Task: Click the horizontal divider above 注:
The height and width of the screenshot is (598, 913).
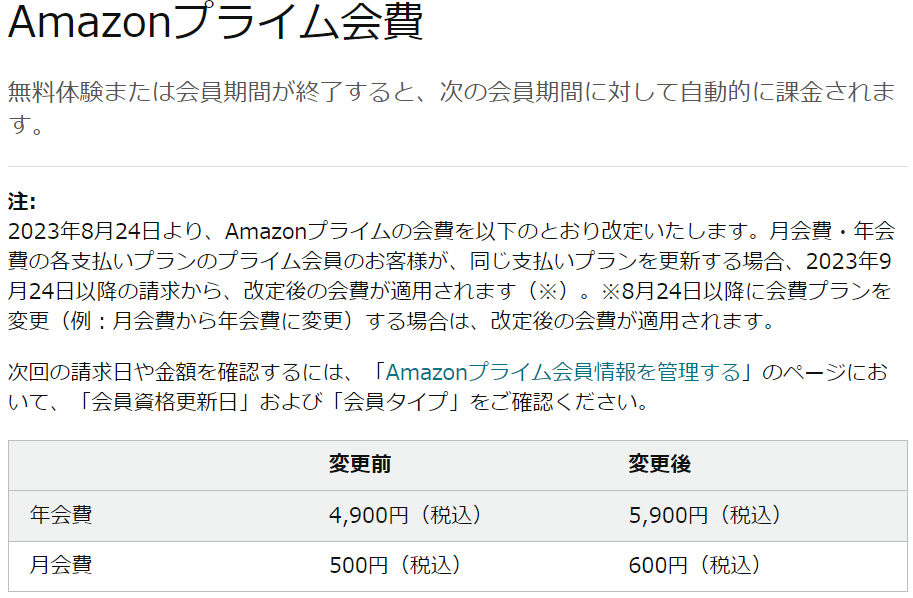Action: pyautogui.click(x=457, y=166)
